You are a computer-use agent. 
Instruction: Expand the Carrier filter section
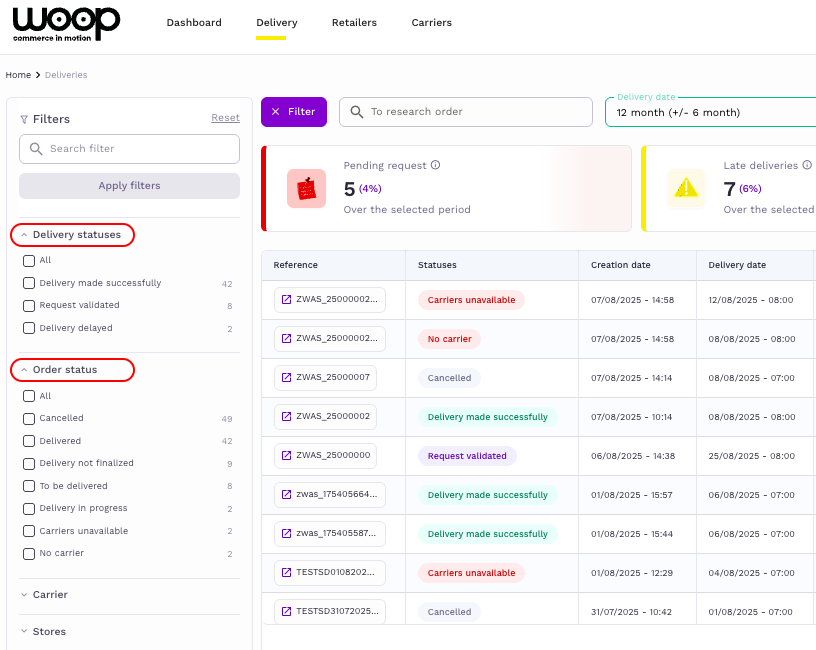point(50,595)
